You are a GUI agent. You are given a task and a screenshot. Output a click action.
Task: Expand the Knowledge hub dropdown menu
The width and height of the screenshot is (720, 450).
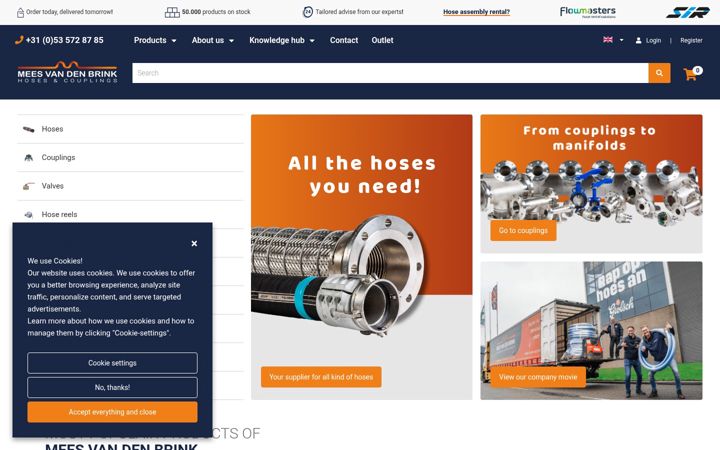pos(282,40)
